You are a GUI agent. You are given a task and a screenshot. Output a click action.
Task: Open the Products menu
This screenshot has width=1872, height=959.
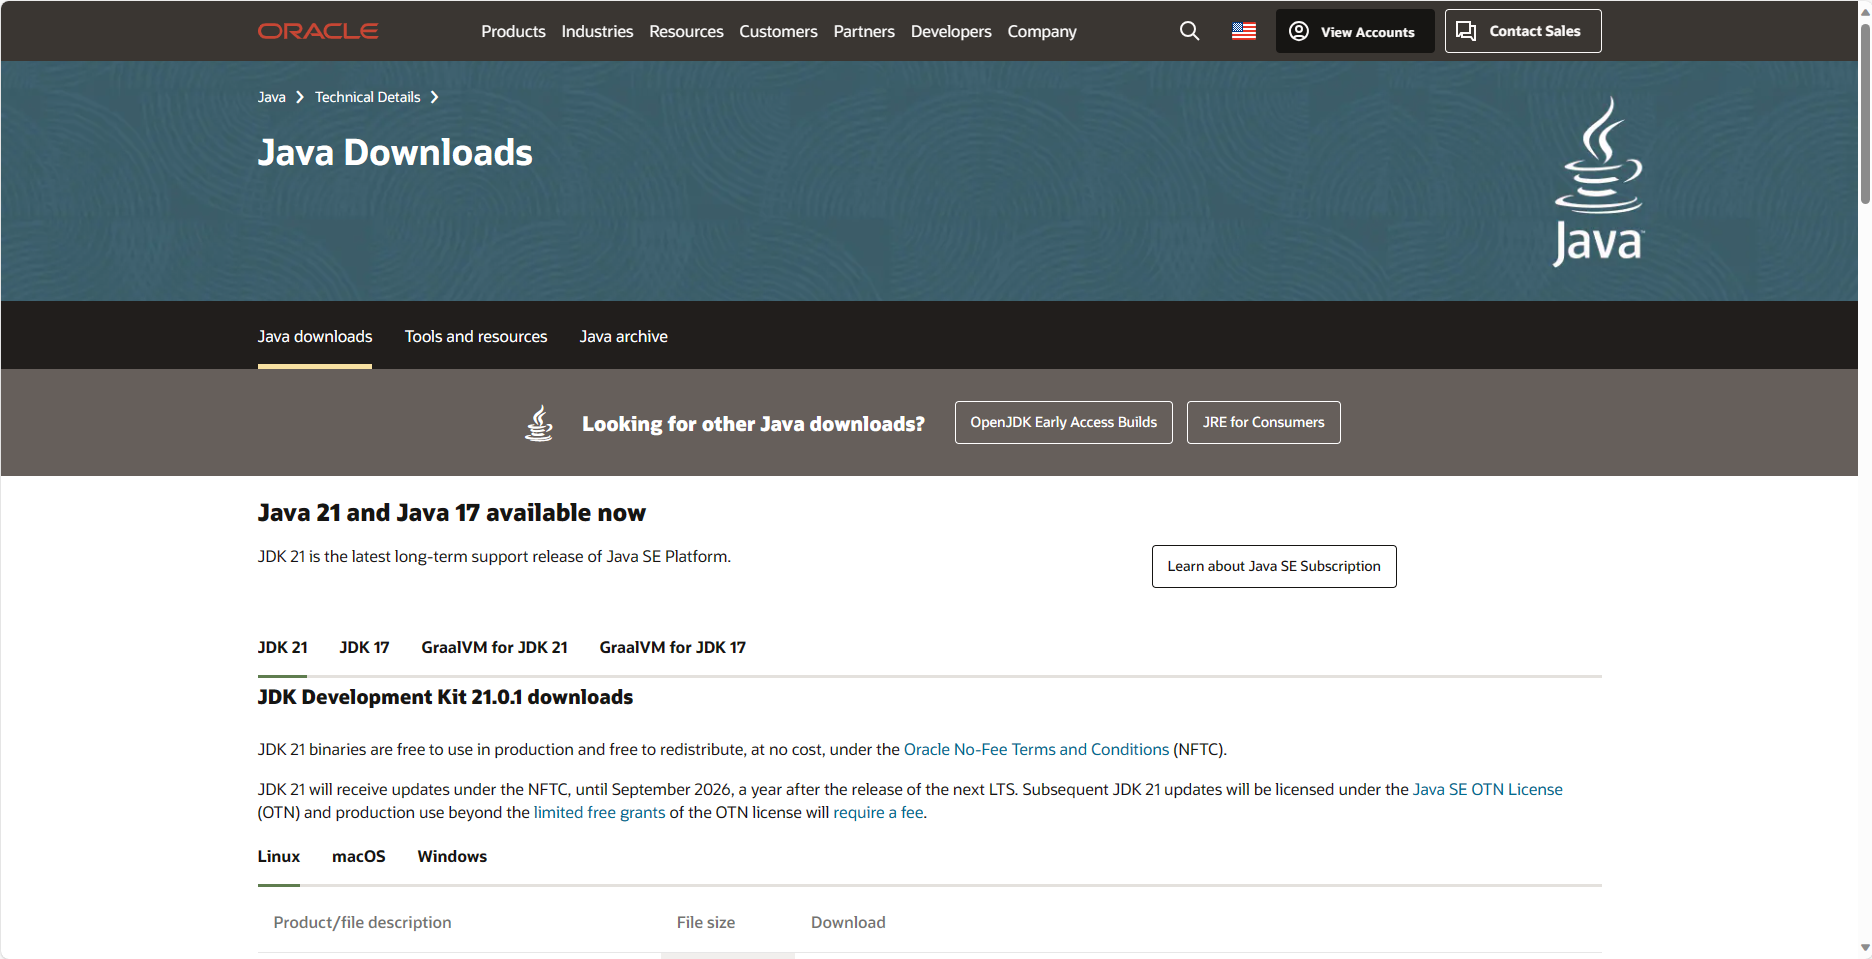(513, 31)
